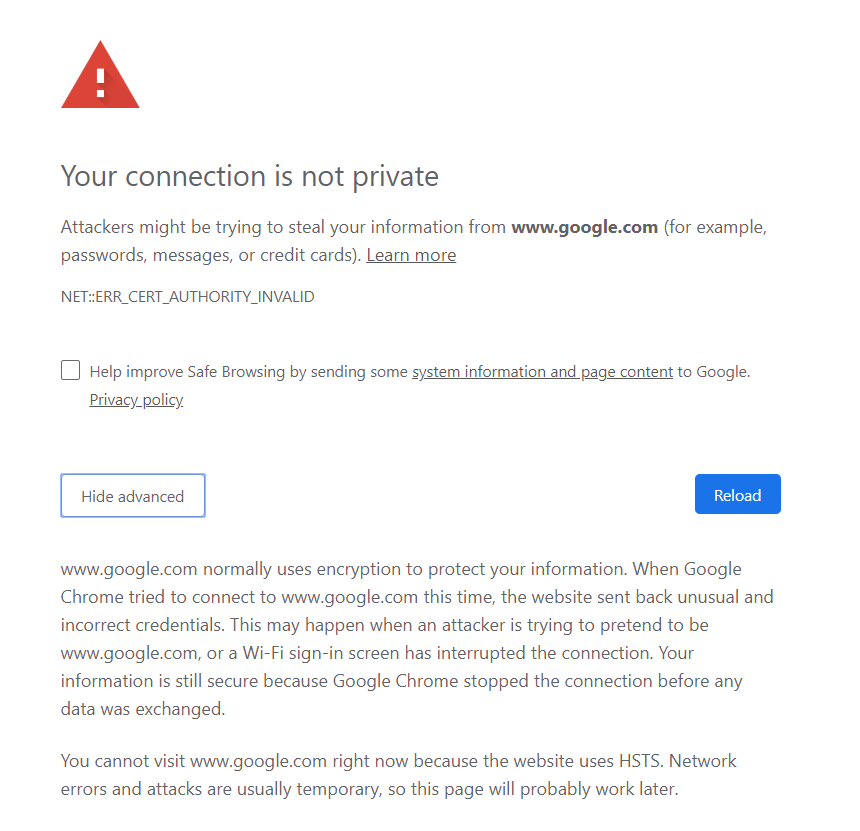Click the "Your connection is not private" heading
The width and height of the screenshot is (860, 831).
click(250, 177)
